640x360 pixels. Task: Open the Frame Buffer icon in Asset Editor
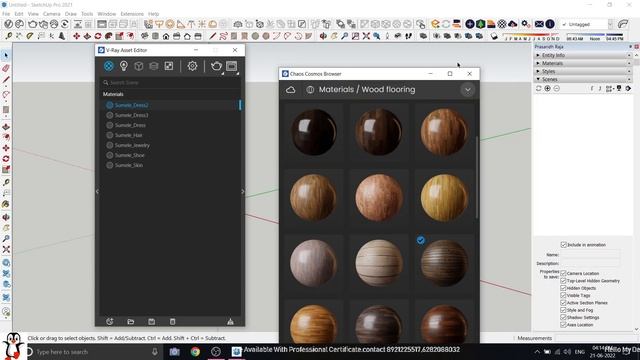[231, 66]
